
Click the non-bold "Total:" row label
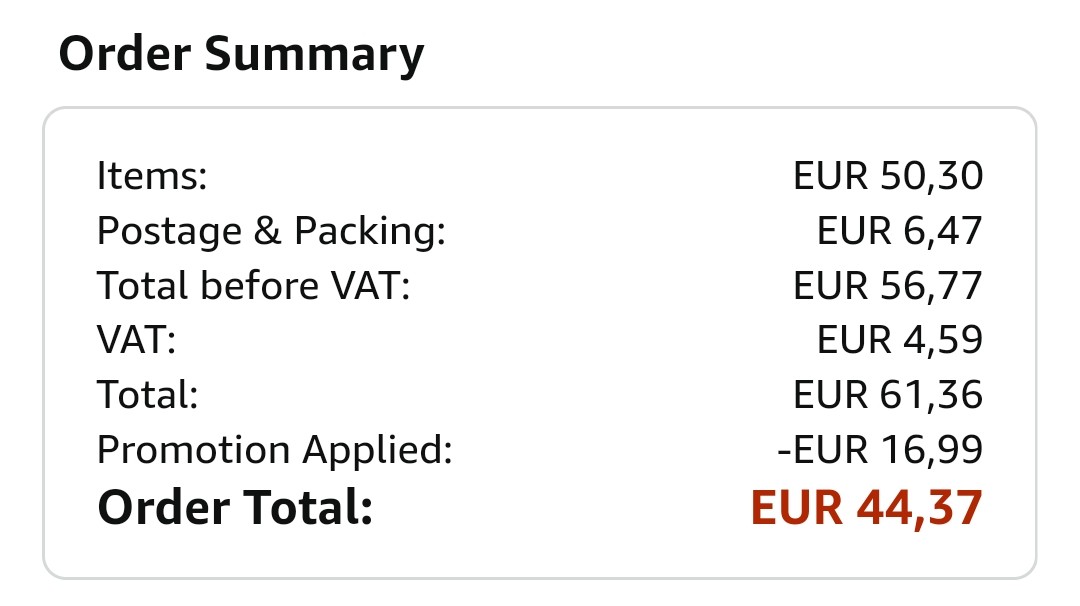[148, 395]
